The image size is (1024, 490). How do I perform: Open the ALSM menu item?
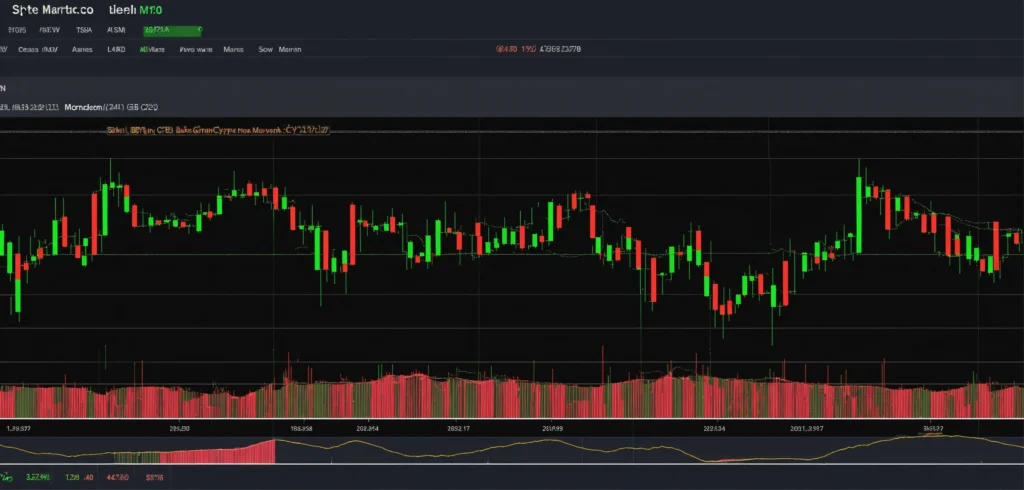point(130,30)
